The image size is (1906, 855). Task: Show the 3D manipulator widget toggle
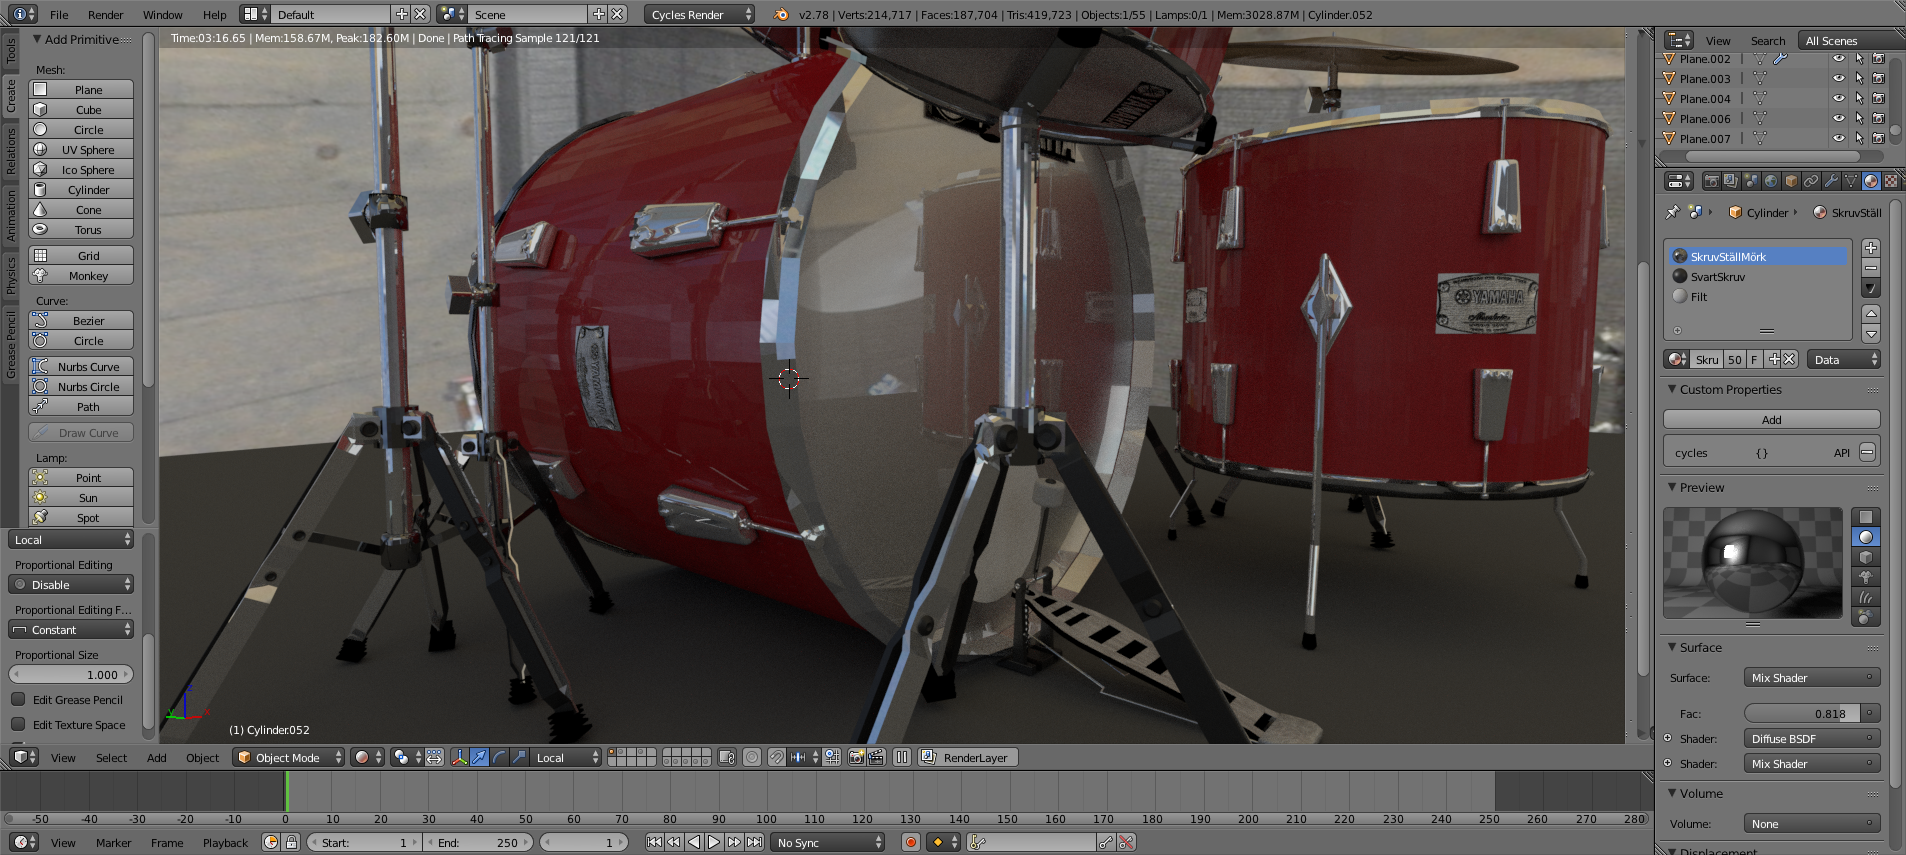[x=459, y=757]
